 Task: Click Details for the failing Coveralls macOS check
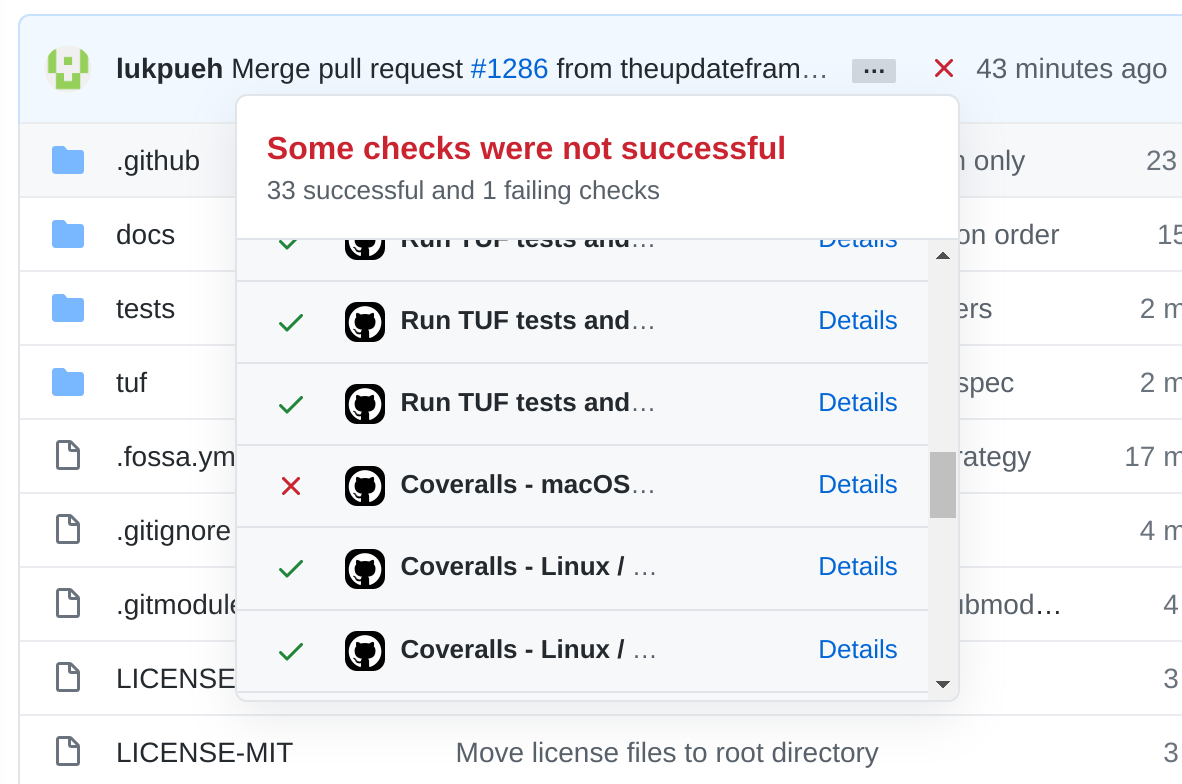(857, 485)
